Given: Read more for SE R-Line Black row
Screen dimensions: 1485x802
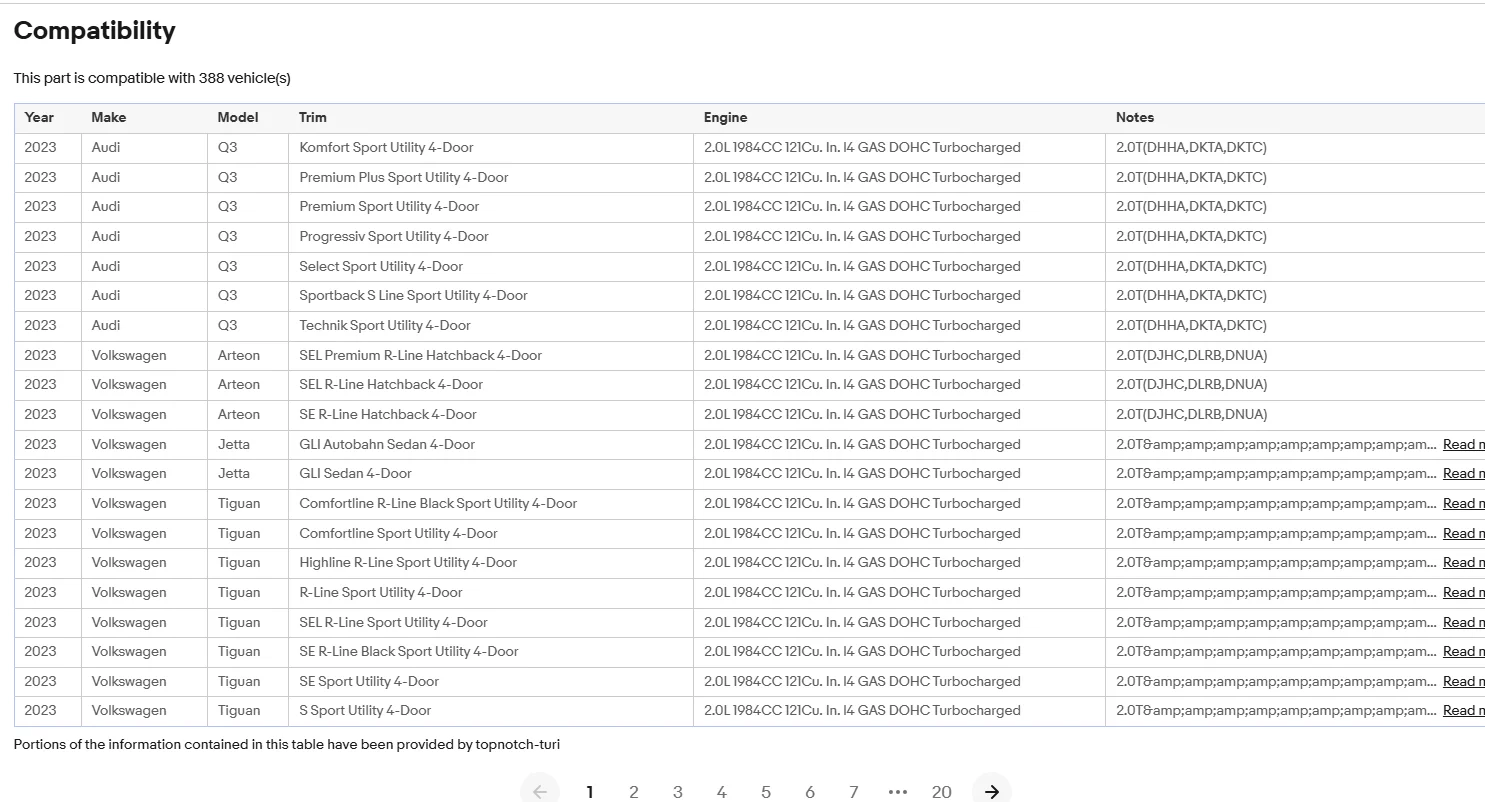Looking at the screenshot, I should 1464,651.
